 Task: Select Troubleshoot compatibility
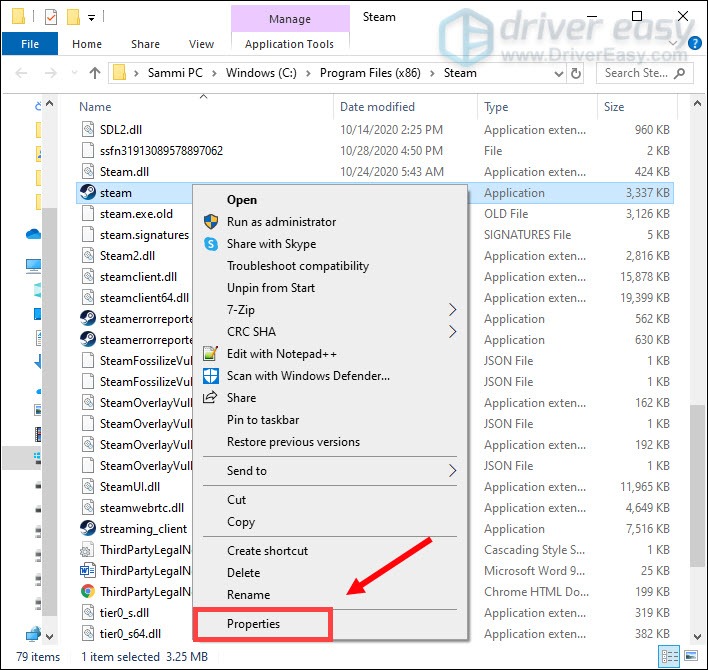tap(298, 266)
